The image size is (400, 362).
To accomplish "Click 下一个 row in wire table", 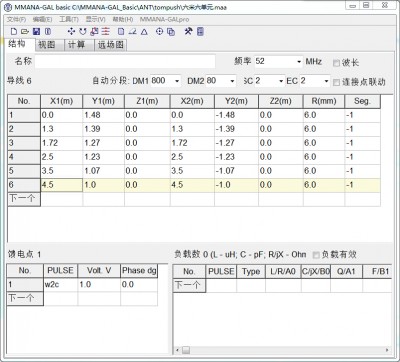I will click(24, 199).
